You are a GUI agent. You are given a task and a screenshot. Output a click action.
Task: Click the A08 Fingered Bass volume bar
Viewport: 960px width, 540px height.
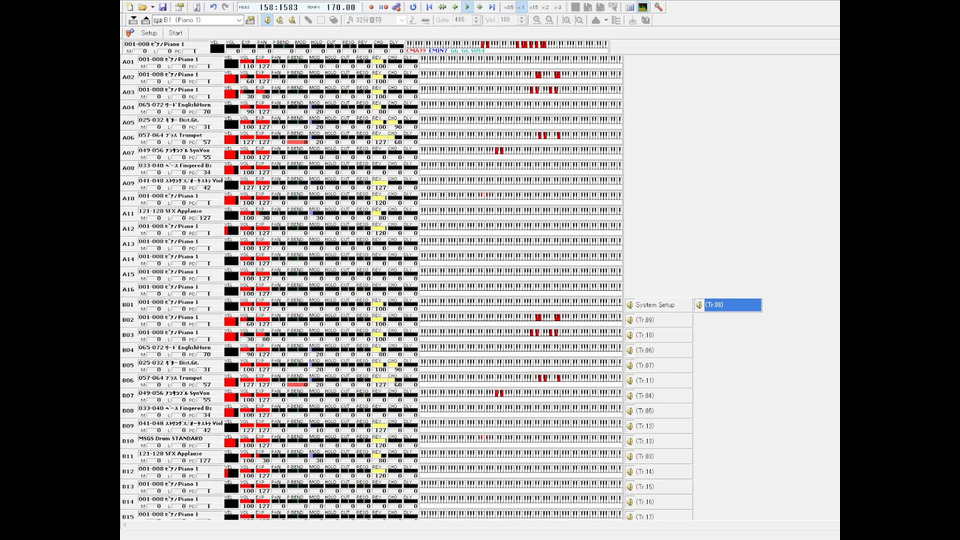(247, 168)
